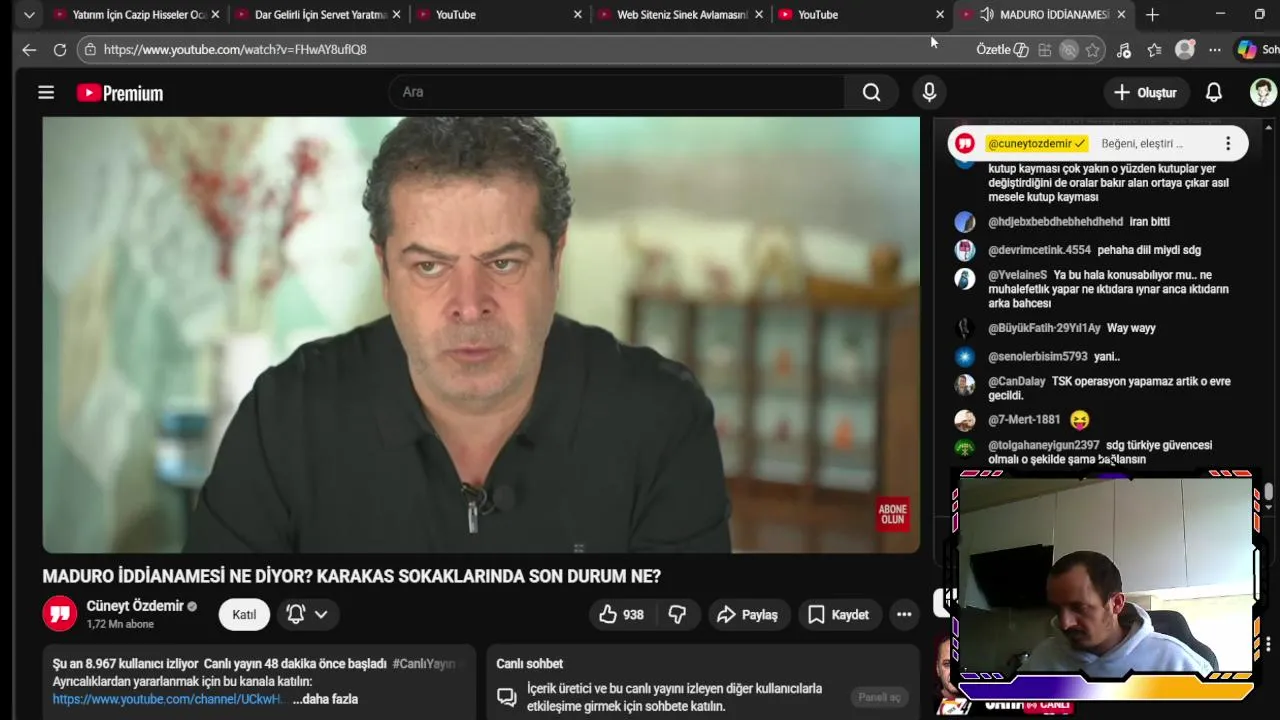Open the media music note control
Screen dimensions: 1280x720
pyautogui.click(x=1123, y=49)
